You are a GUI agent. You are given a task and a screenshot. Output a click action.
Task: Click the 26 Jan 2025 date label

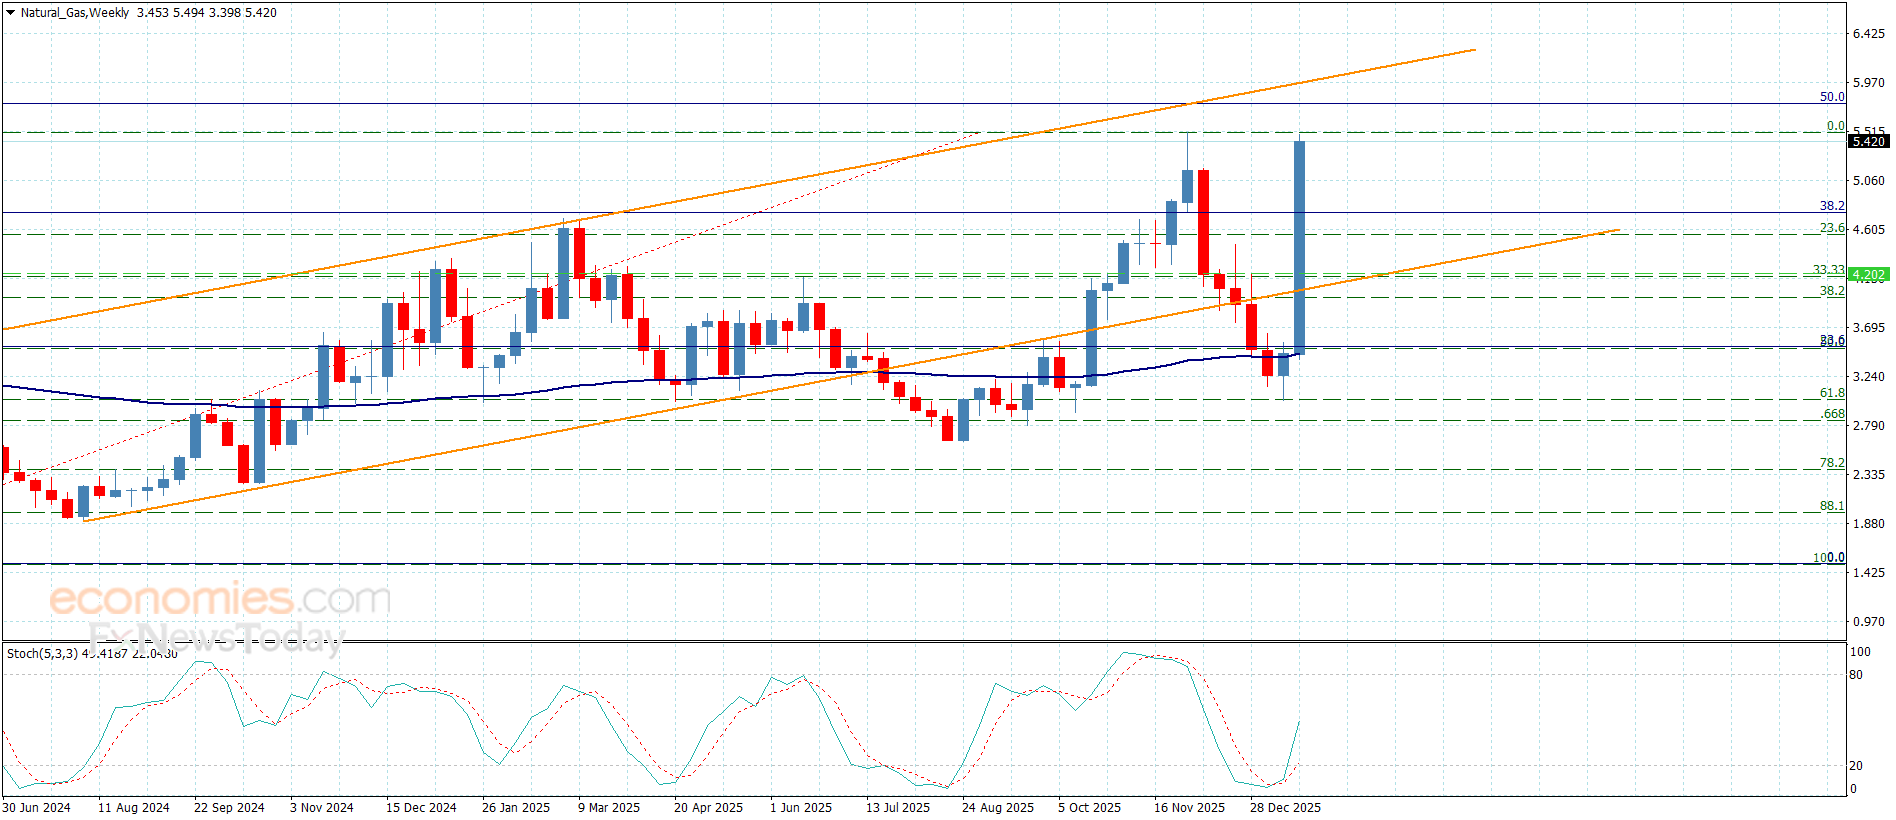coord(516,808)
